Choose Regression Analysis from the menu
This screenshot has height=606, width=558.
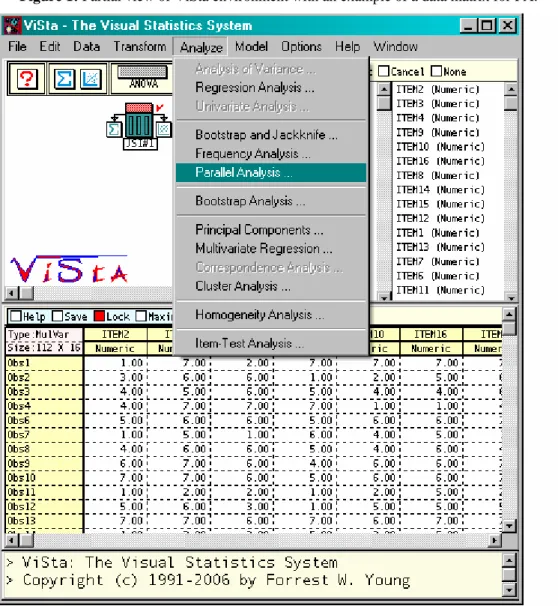[x=271, y=87]
